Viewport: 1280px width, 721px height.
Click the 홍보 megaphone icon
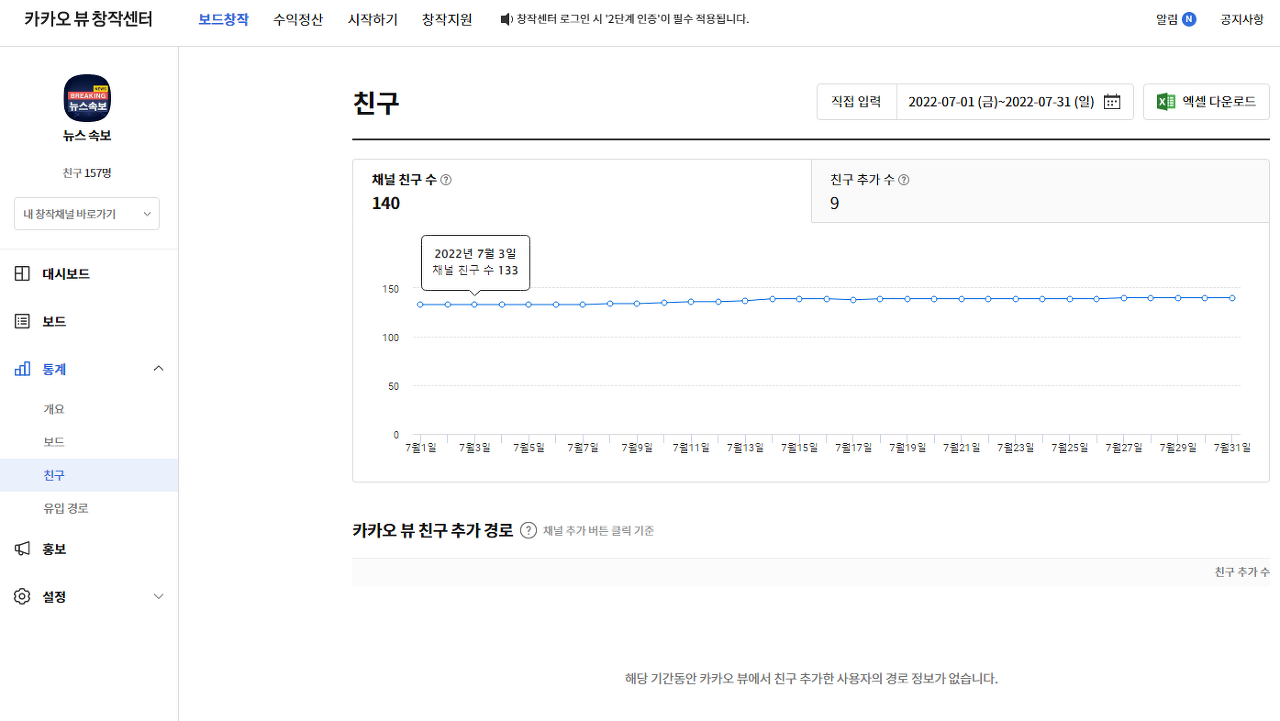coord(22,549)
